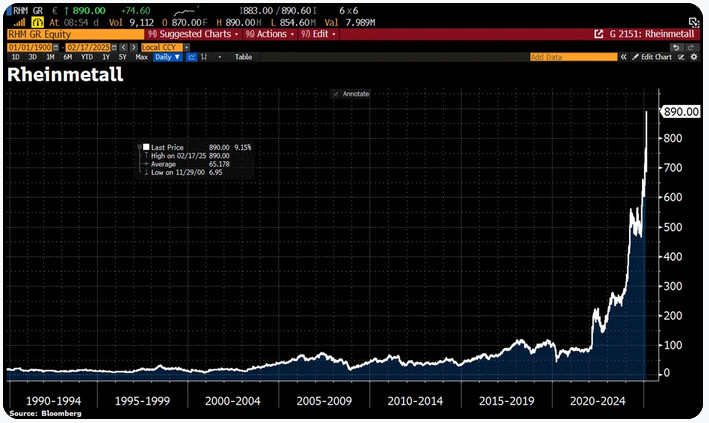Step date range backward with left arrow
The image size is (709, 423).
pyautogui.click(x=123, y=47)
